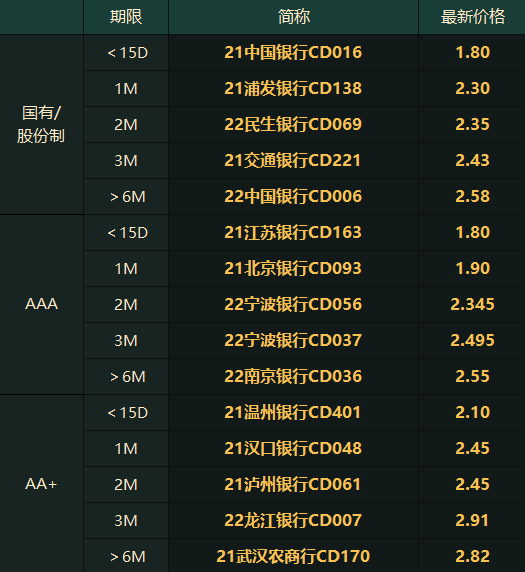Open 22中国银行CD006 bond
525x572 pixels.
click(293, 196)
